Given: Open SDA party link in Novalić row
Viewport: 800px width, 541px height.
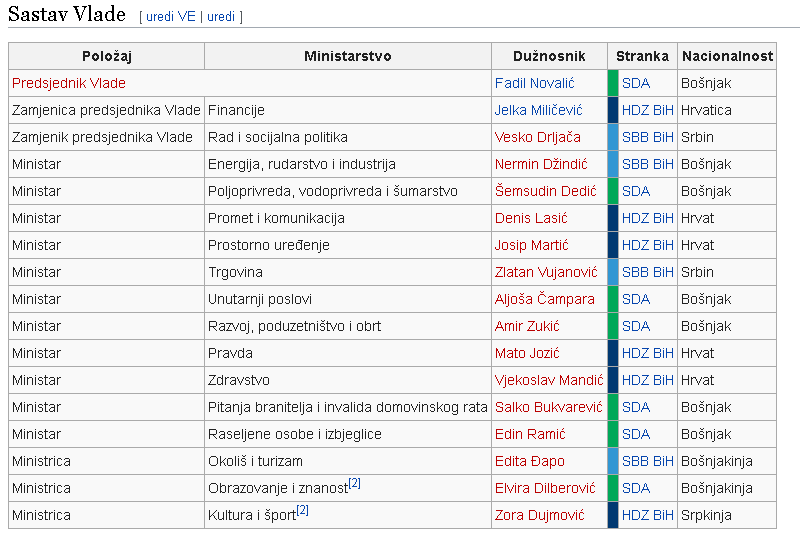Looking at the screenshot, I should point(636,83).
